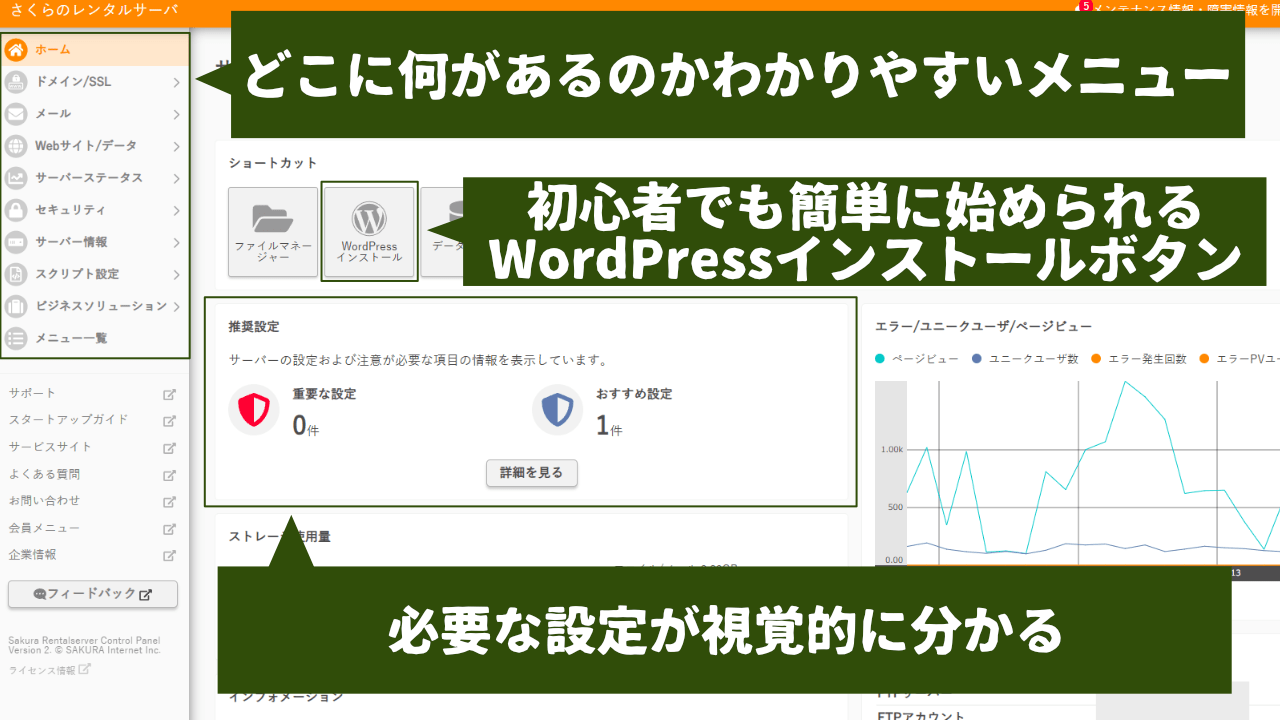Click external link icon beside よくある質問

tap(170, 475)
